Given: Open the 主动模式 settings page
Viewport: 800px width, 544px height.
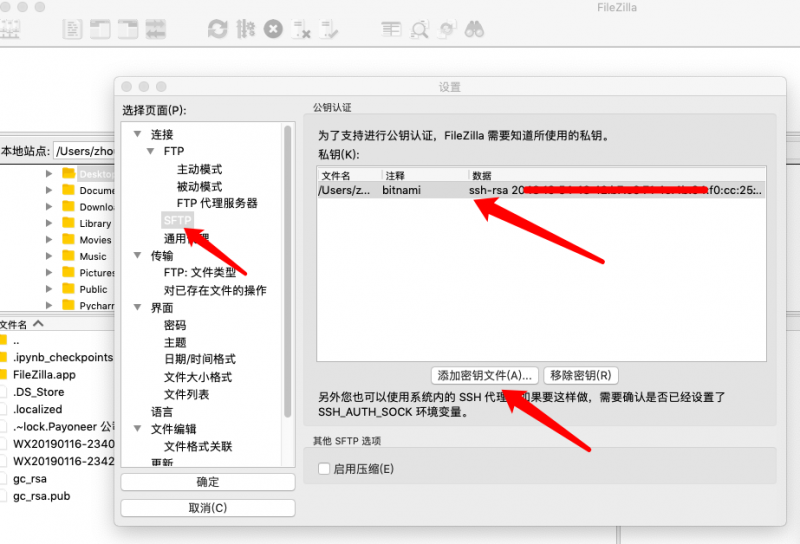Looking at the screenshot, I should pyautogui.click(x=199, y=169).
